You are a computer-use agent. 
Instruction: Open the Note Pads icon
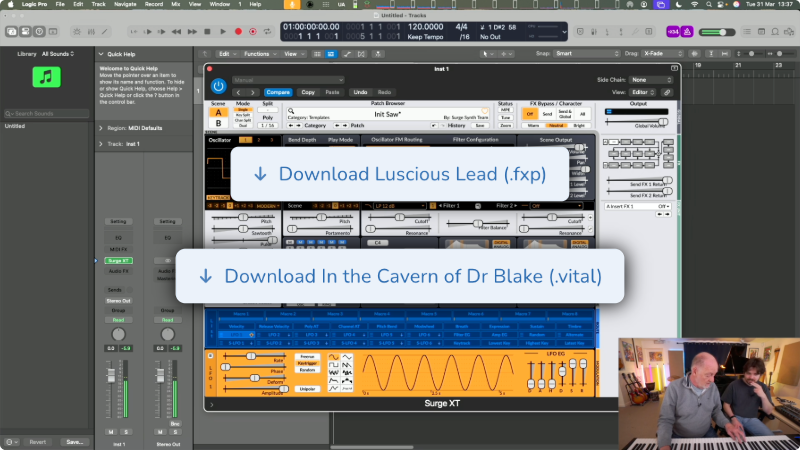tap(761, 32)
